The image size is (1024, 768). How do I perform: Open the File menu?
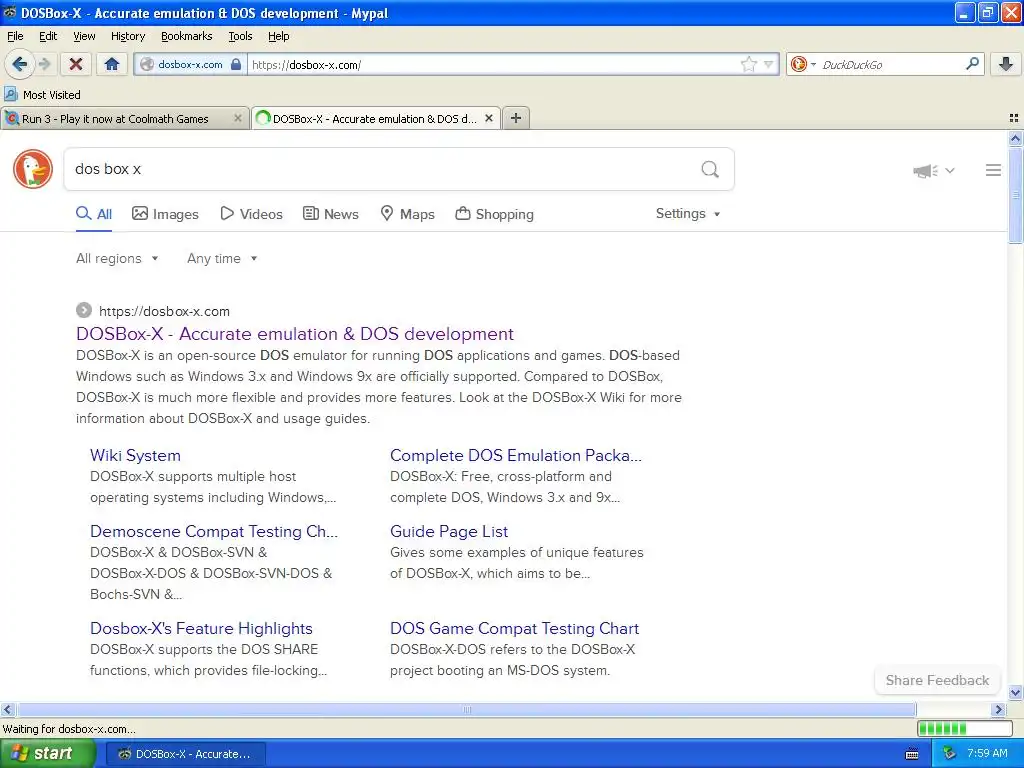[15, 36]
